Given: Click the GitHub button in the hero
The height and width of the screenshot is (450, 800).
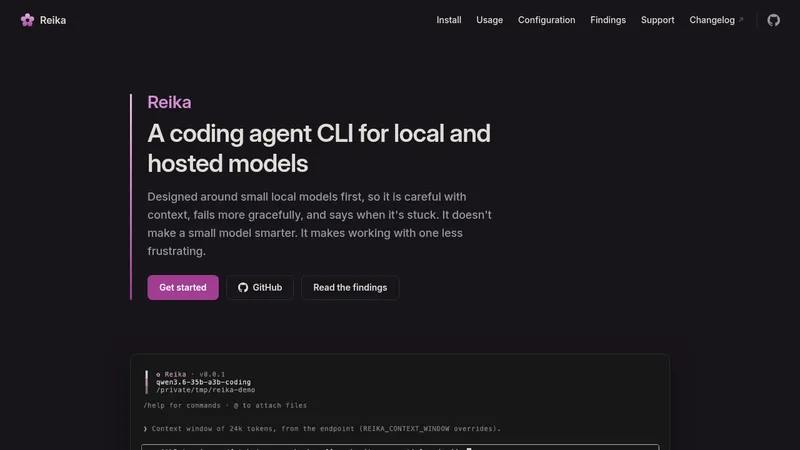Looking at the screenshot, I should (x=260, y=287).
